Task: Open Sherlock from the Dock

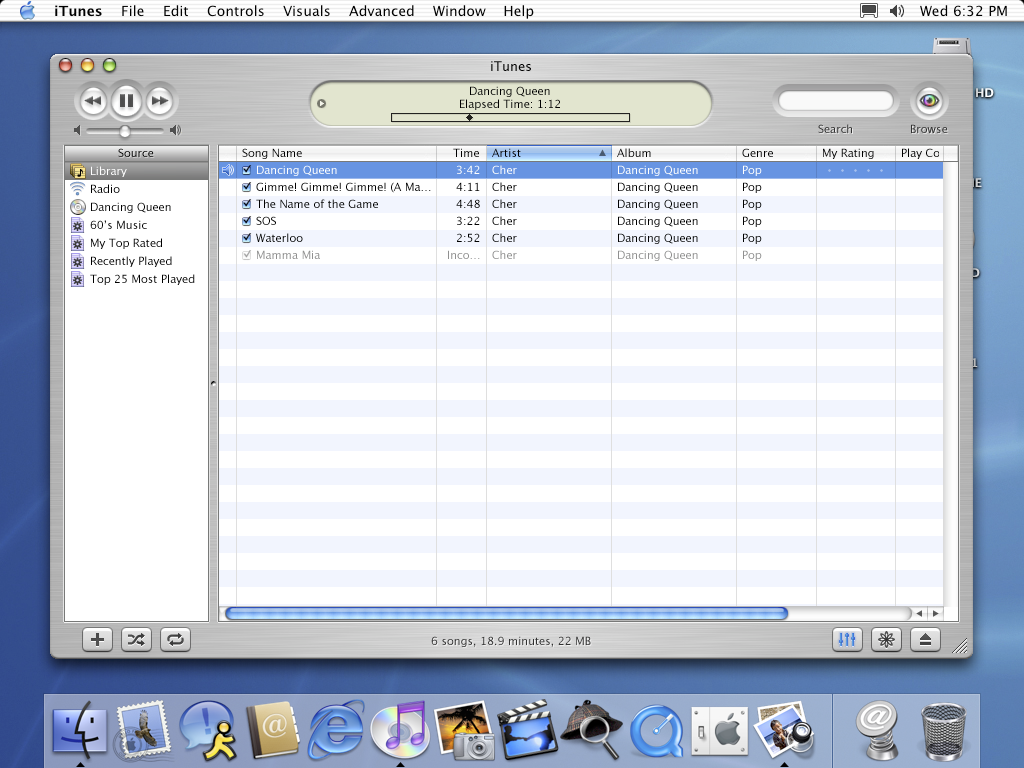Action: [x=592, y=729]
